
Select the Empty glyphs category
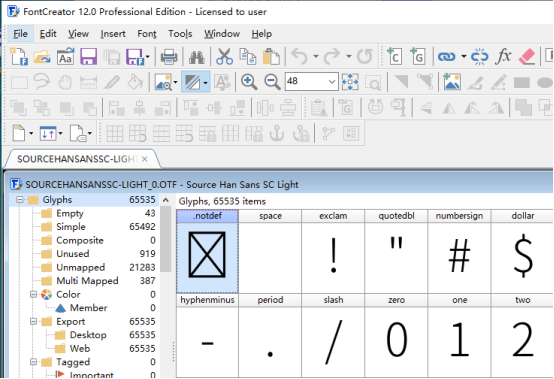70,213
